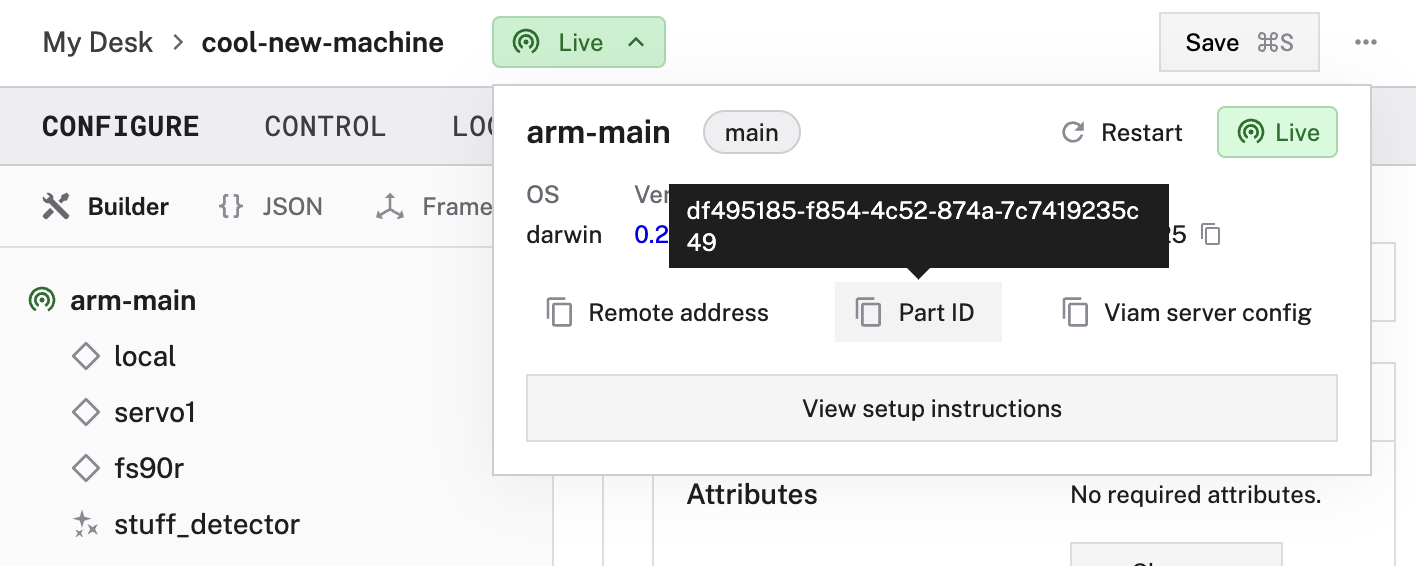Click the Restart icon for arm-main
The width and height of the screenshot is (1416, 566).
coord(1073,133)
